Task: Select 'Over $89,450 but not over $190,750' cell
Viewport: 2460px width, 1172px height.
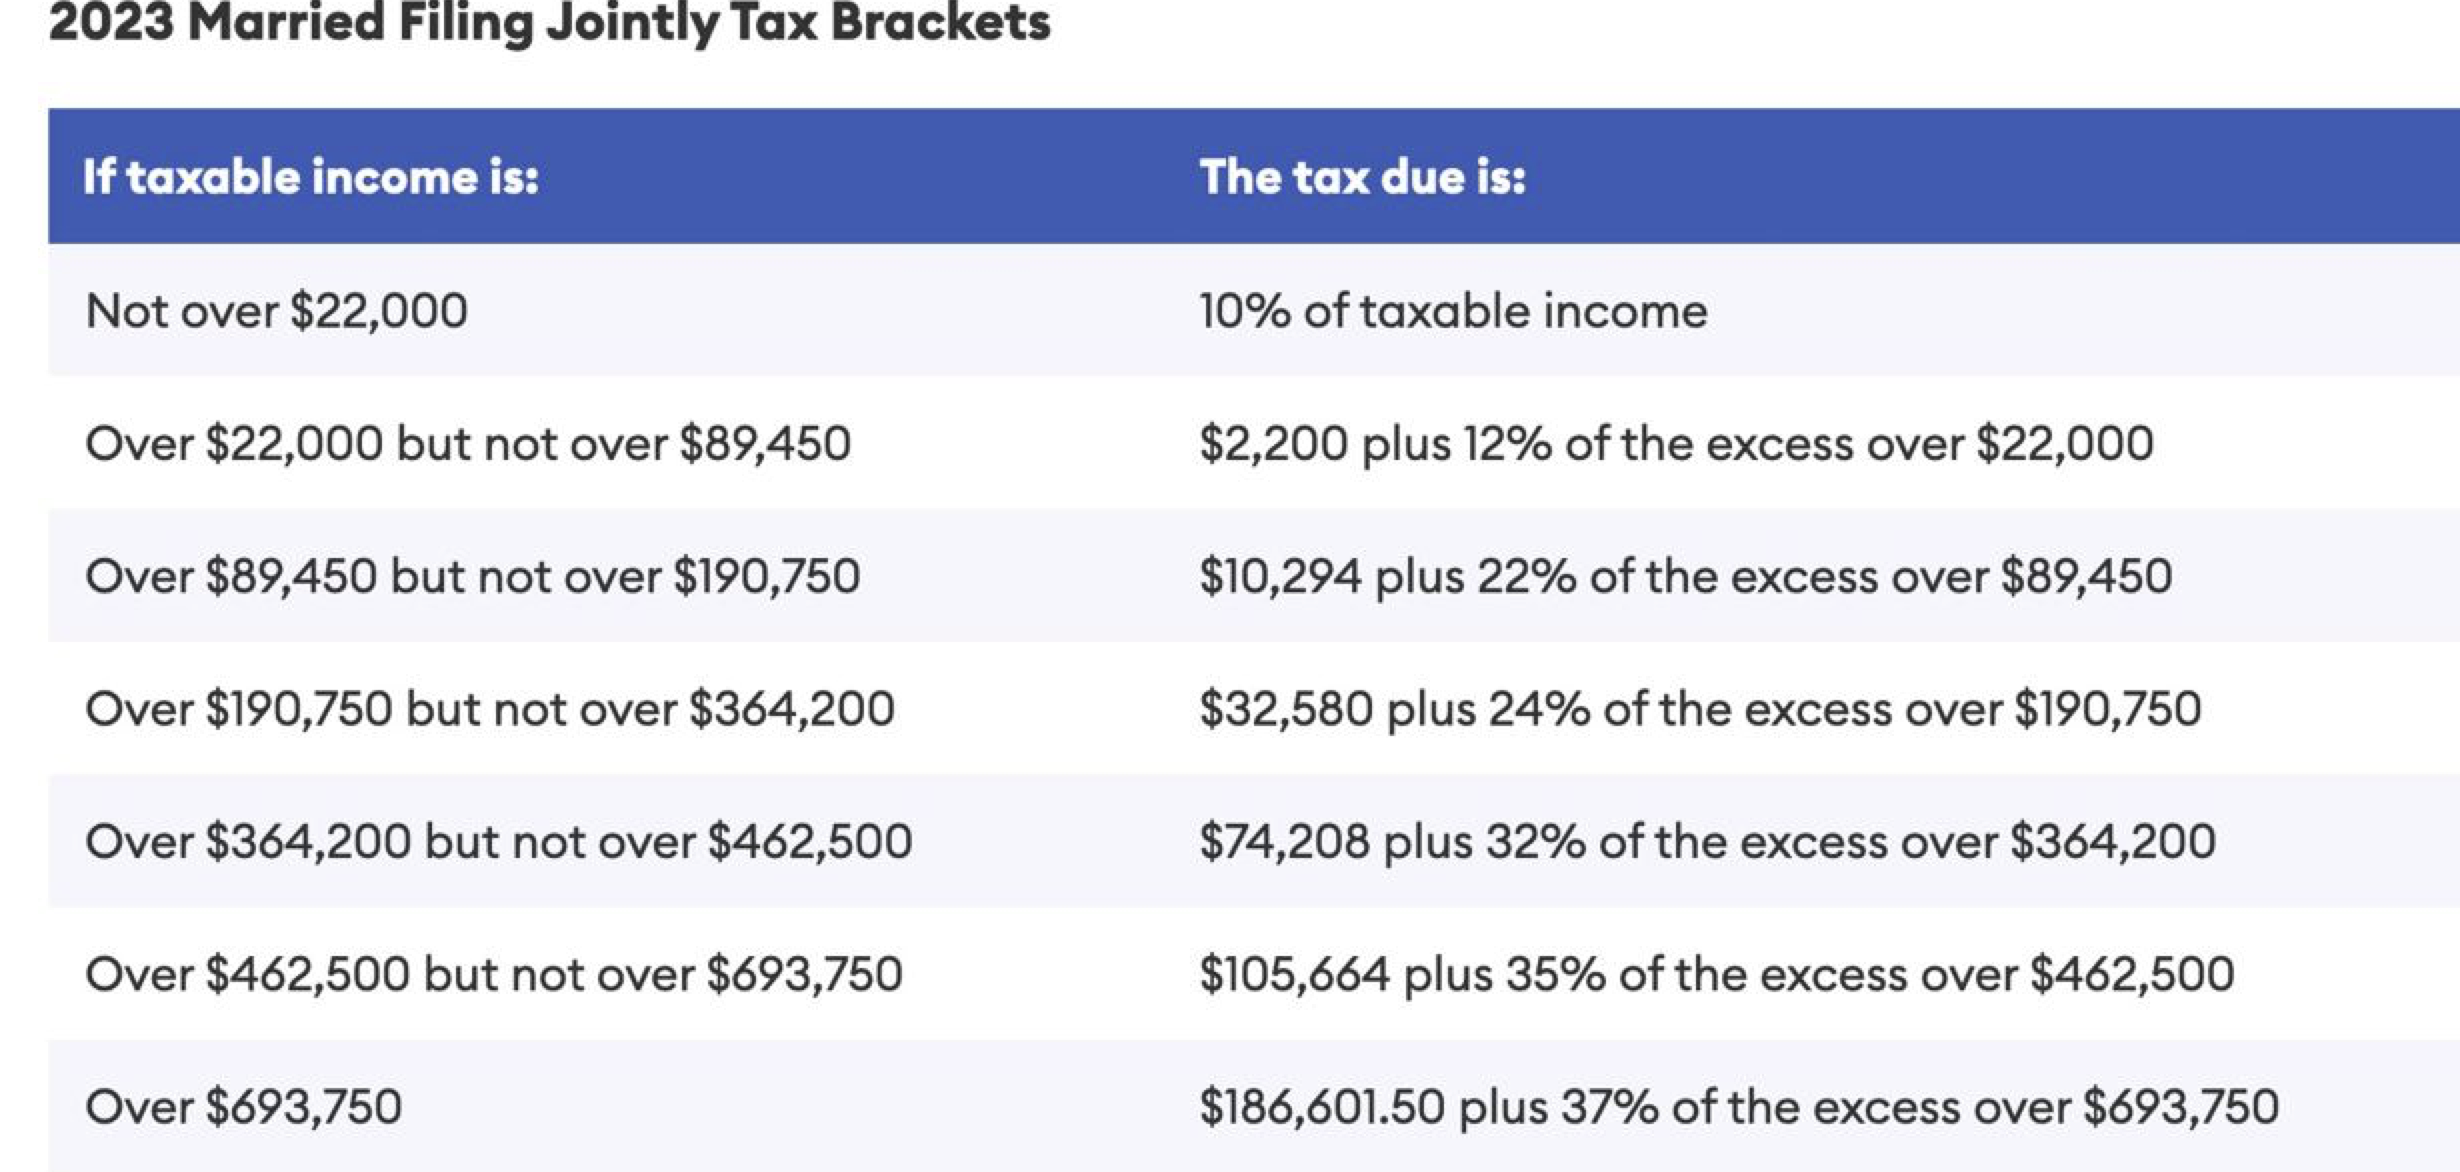Action: pyautogui.click(x=472, y=577)
